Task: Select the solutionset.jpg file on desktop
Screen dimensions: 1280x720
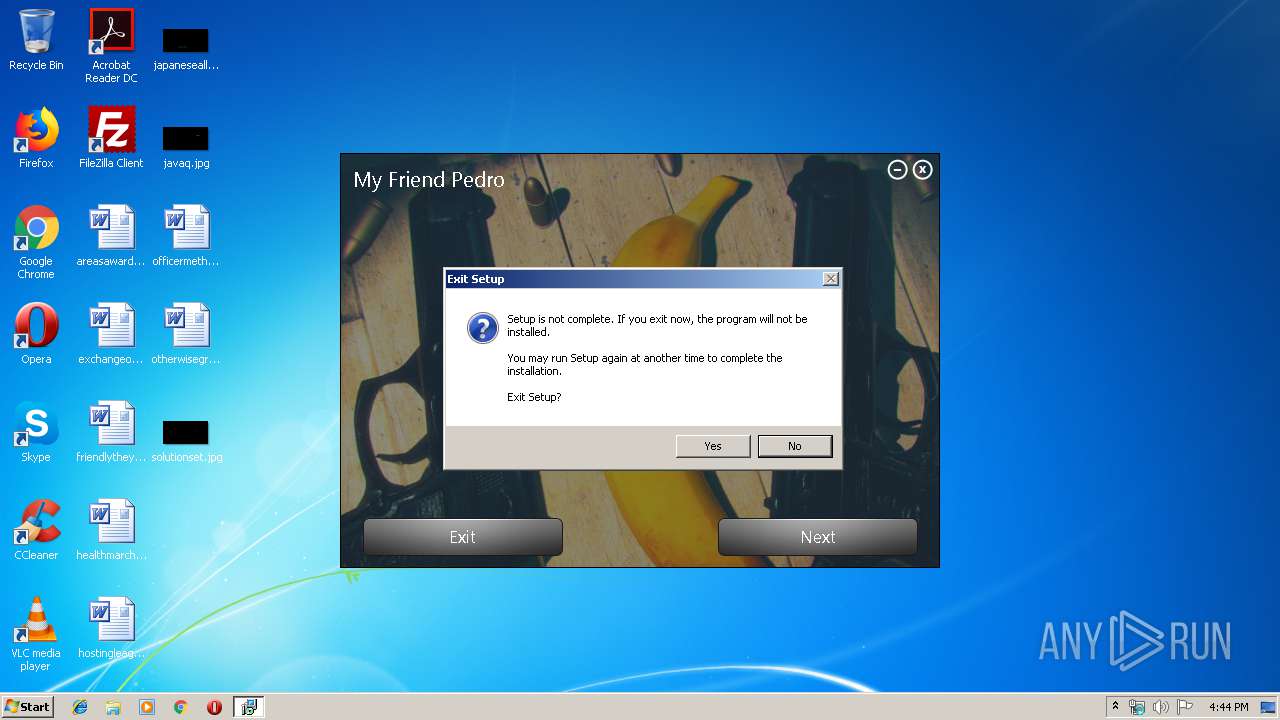Action: tap(186, 440)
